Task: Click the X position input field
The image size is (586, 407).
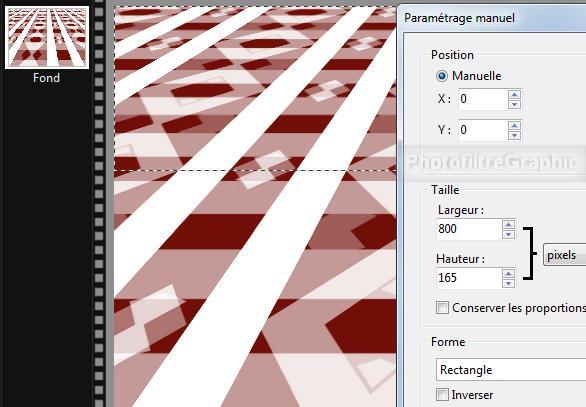Action: [x=483, y=99]
